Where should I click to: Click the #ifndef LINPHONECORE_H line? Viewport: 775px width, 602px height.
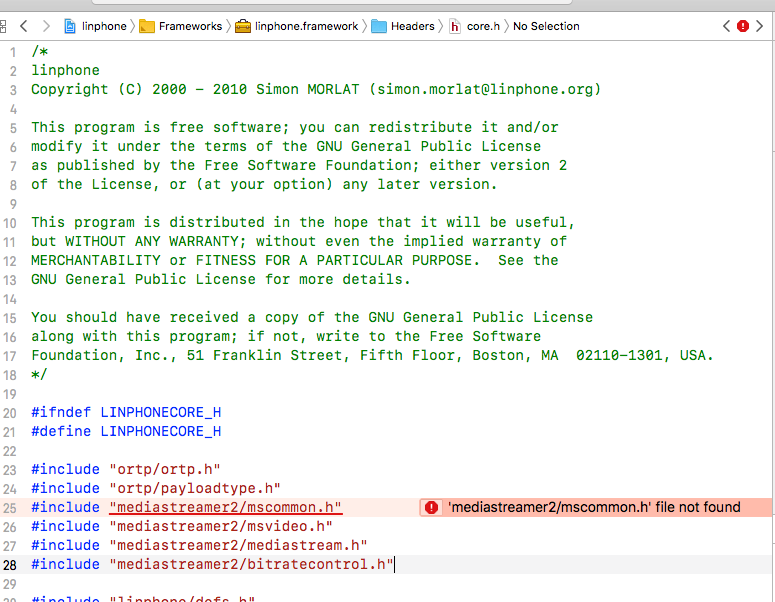click(126, 412)
